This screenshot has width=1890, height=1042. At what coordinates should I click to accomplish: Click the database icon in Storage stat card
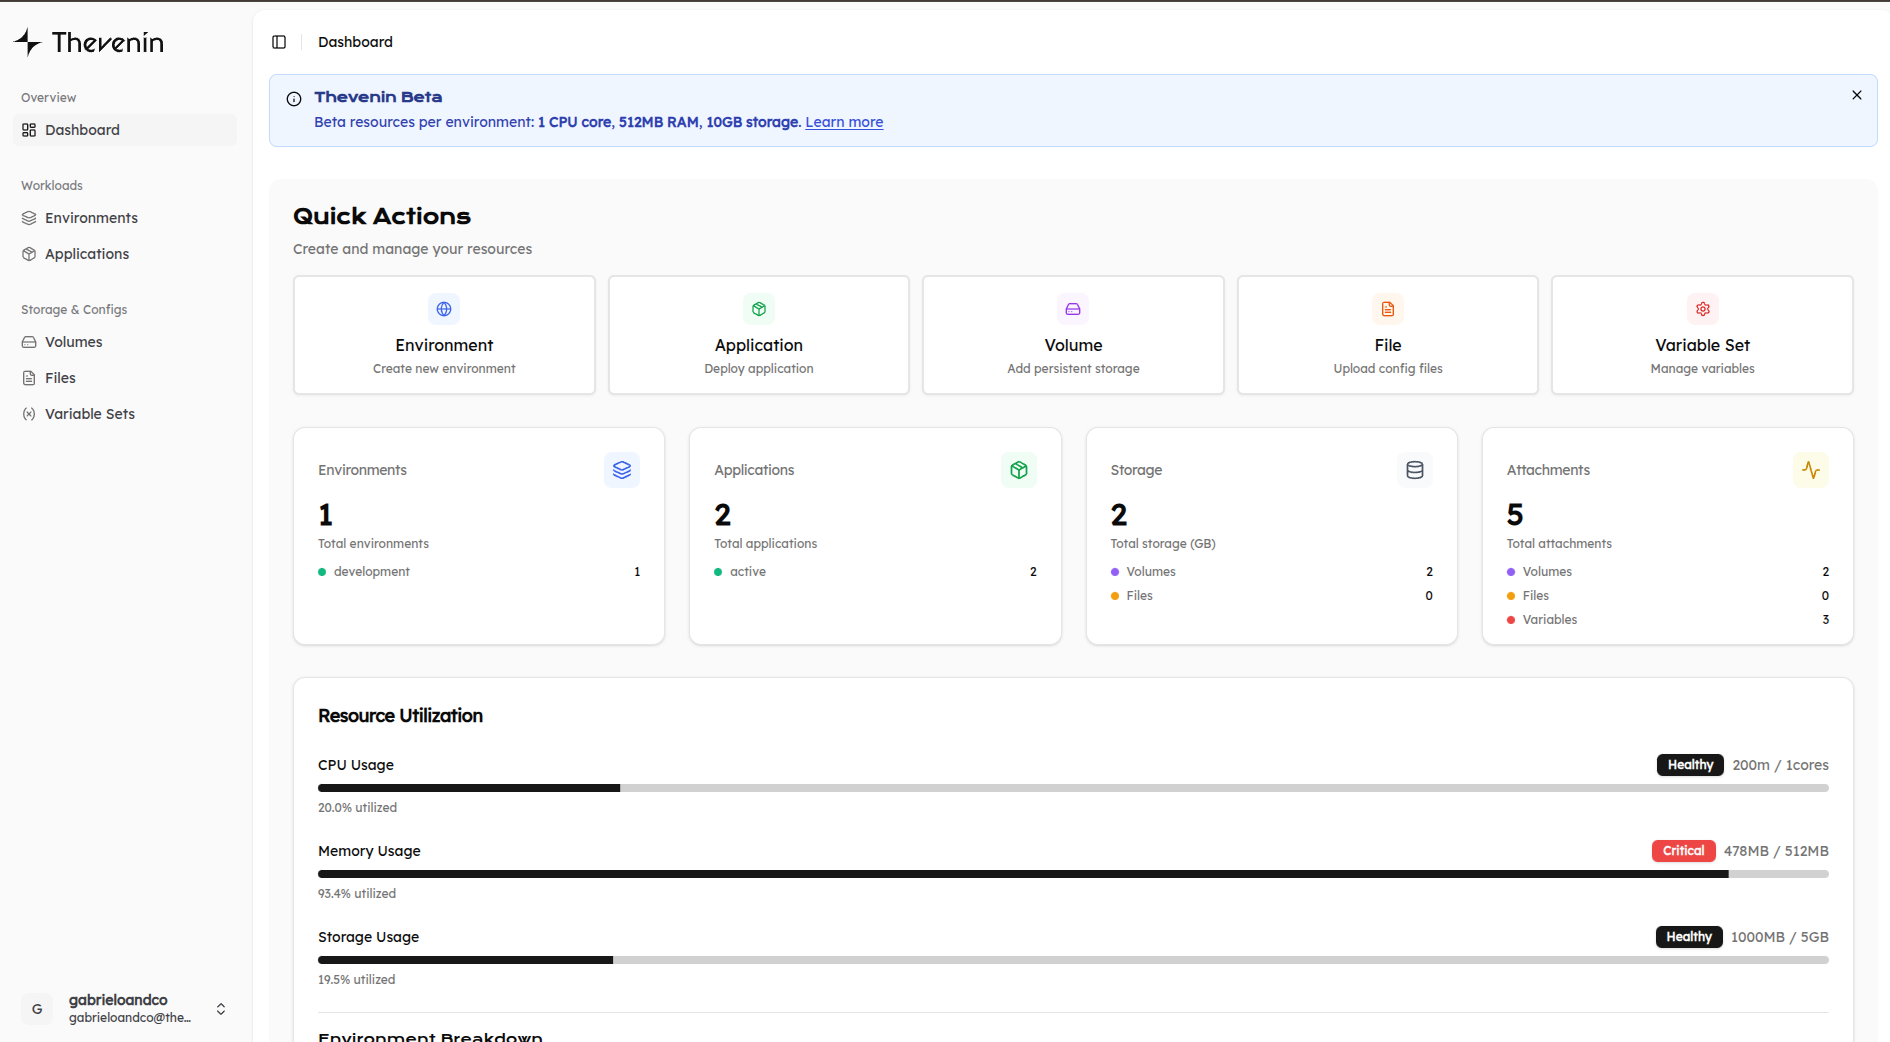click(x=1415, y=470)
